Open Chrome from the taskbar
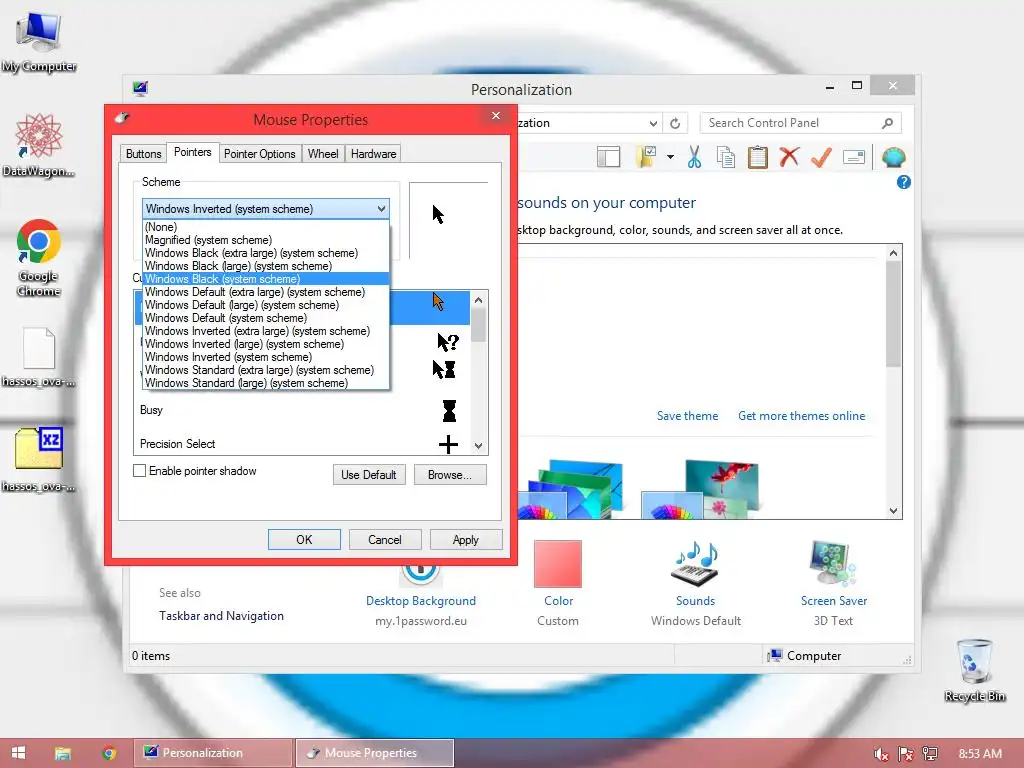 coord(108,753)
